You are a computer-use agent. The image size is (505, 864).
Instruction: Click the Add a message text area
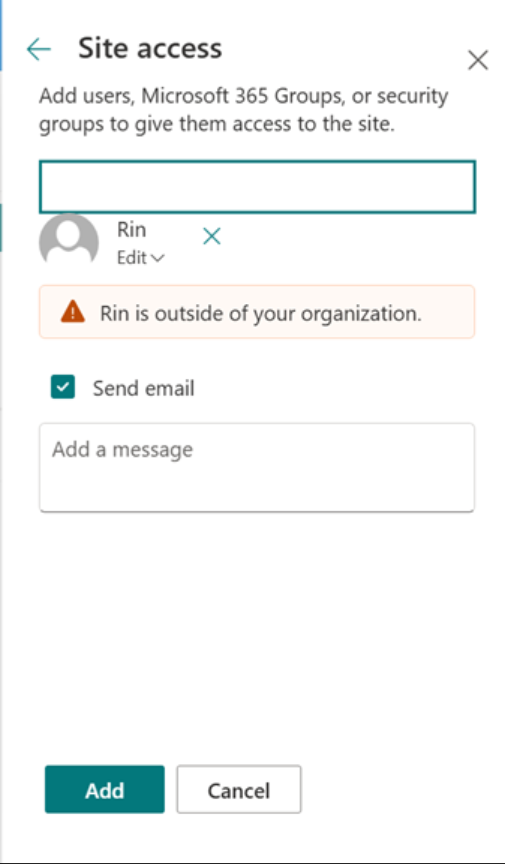tap(257, 467)
